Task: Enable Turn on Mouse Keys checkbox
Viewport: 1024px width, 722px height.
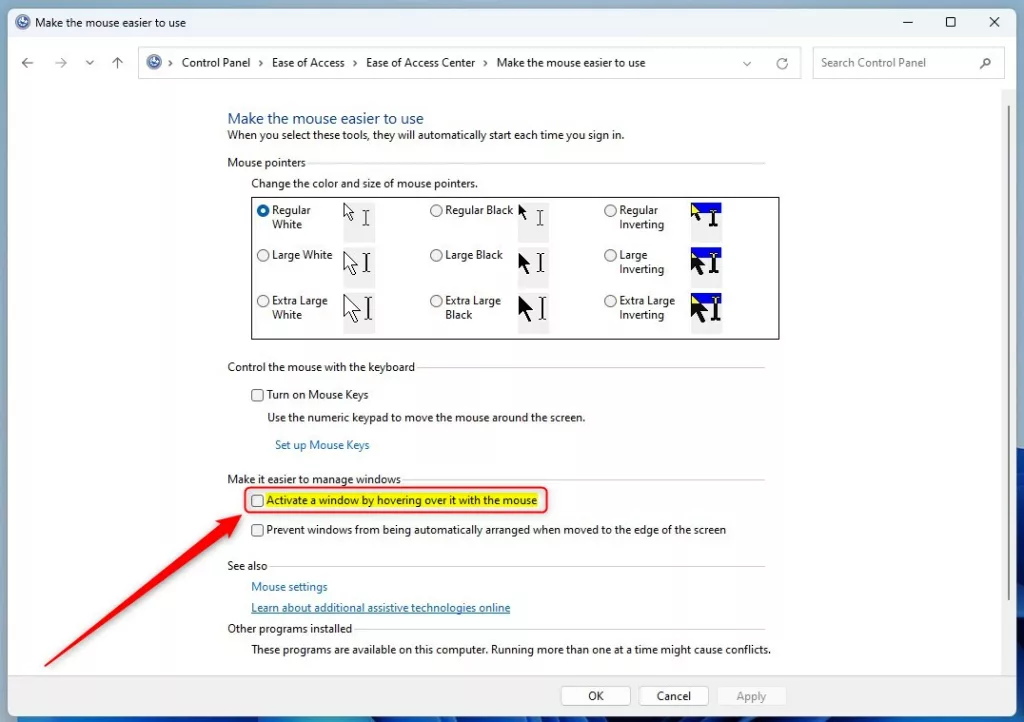Action: point(257,395)
